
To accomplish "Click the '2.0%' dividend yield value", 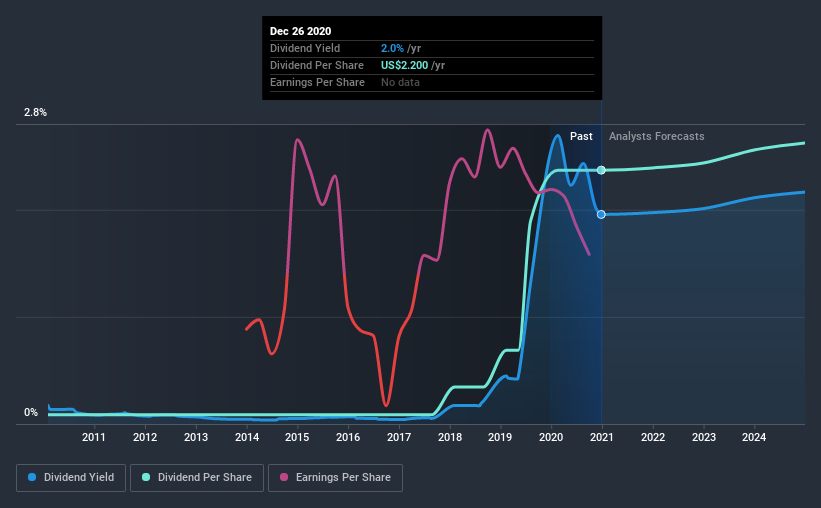I will pyautogui.click(x=392, y=48).
